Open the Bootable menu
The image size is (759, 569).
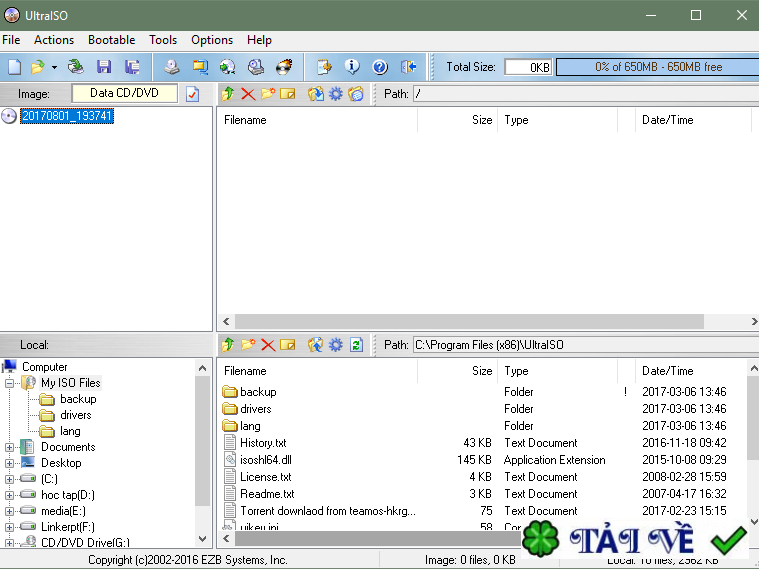(x=111, y=40)
